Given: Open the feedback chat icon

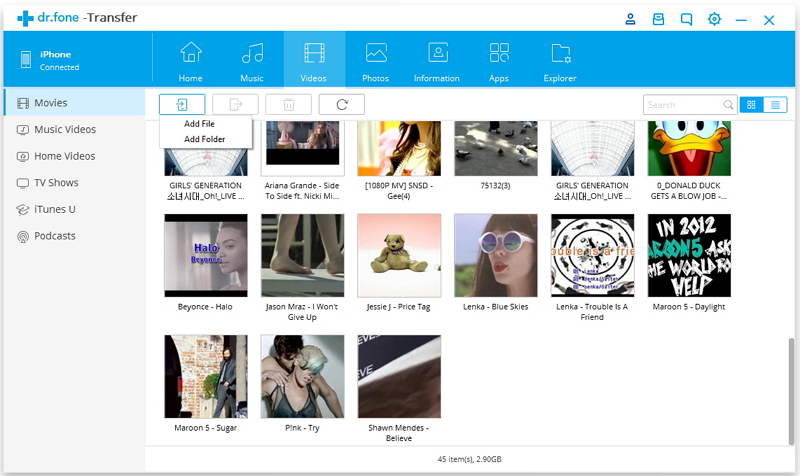Looking at the screenshot, I should point(687,19).
